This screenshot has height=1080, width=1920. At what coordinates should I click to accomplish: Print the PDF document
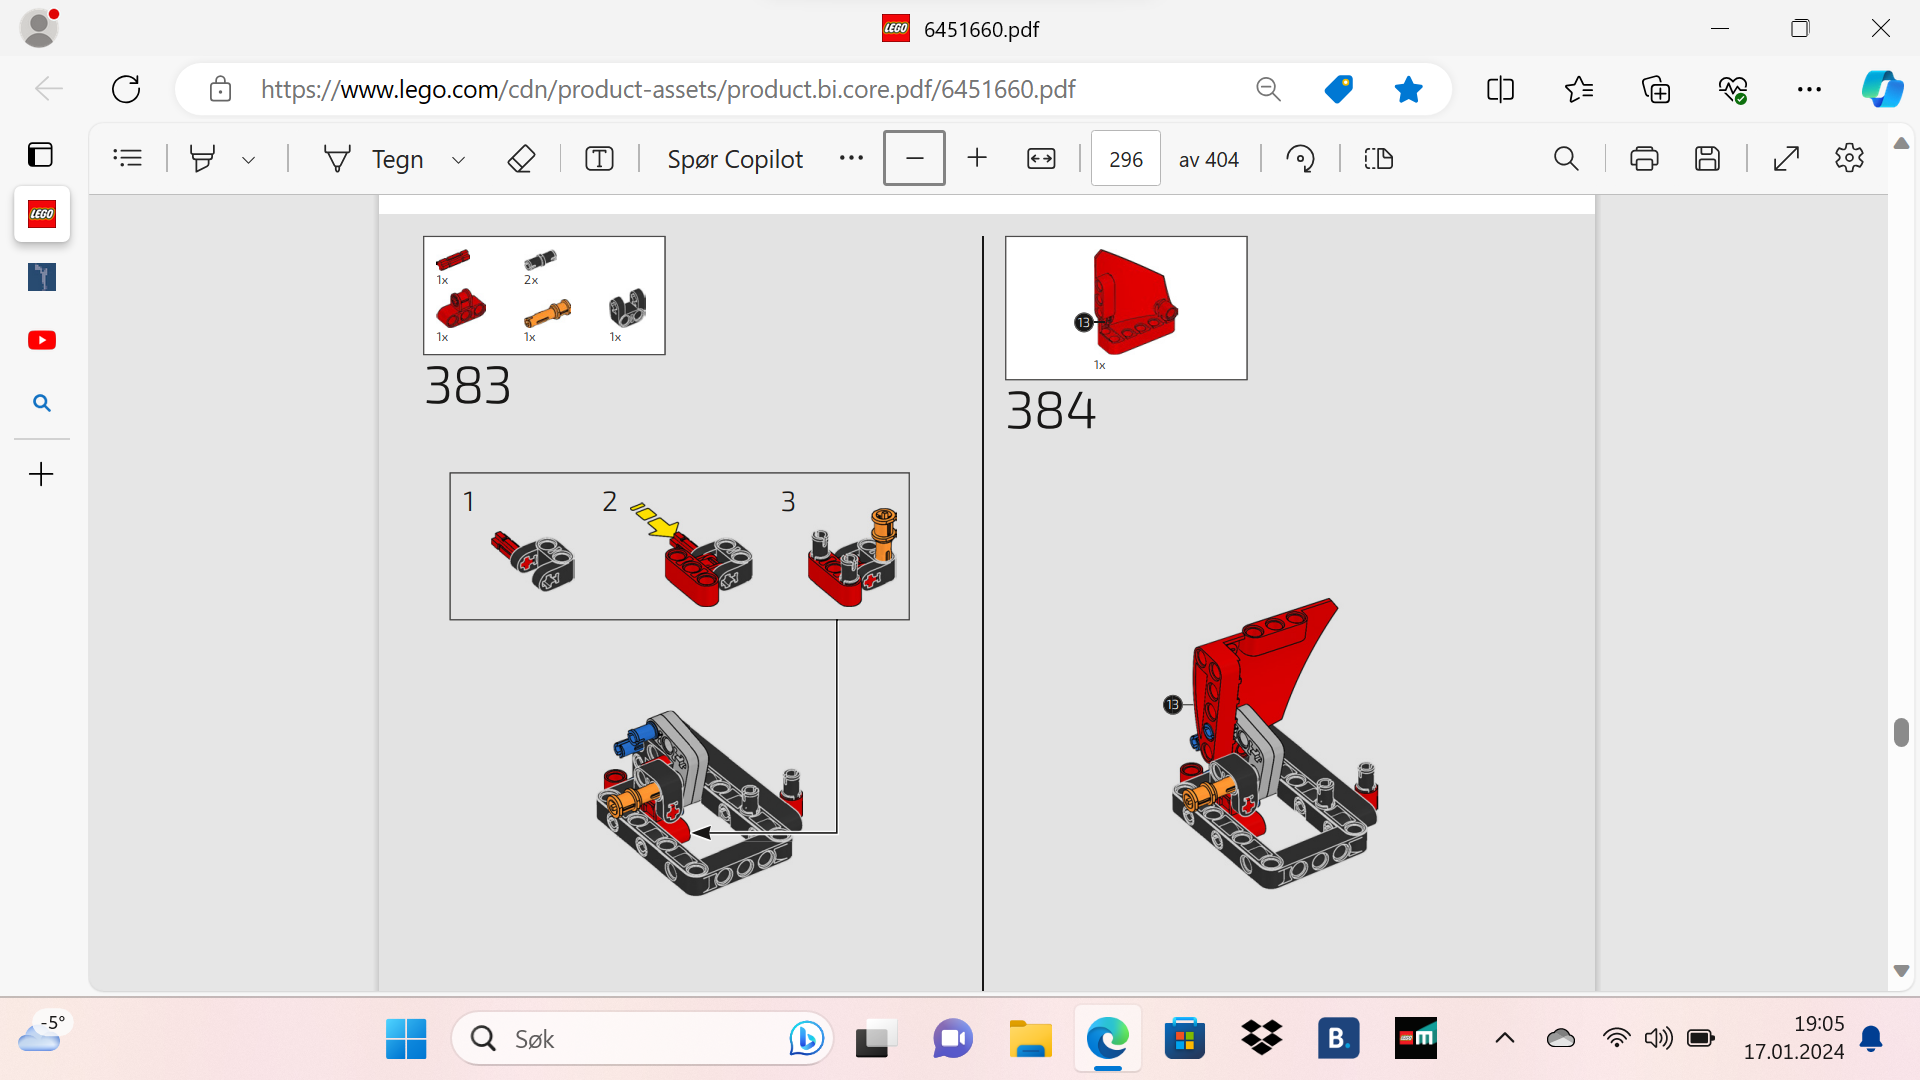1644,158
